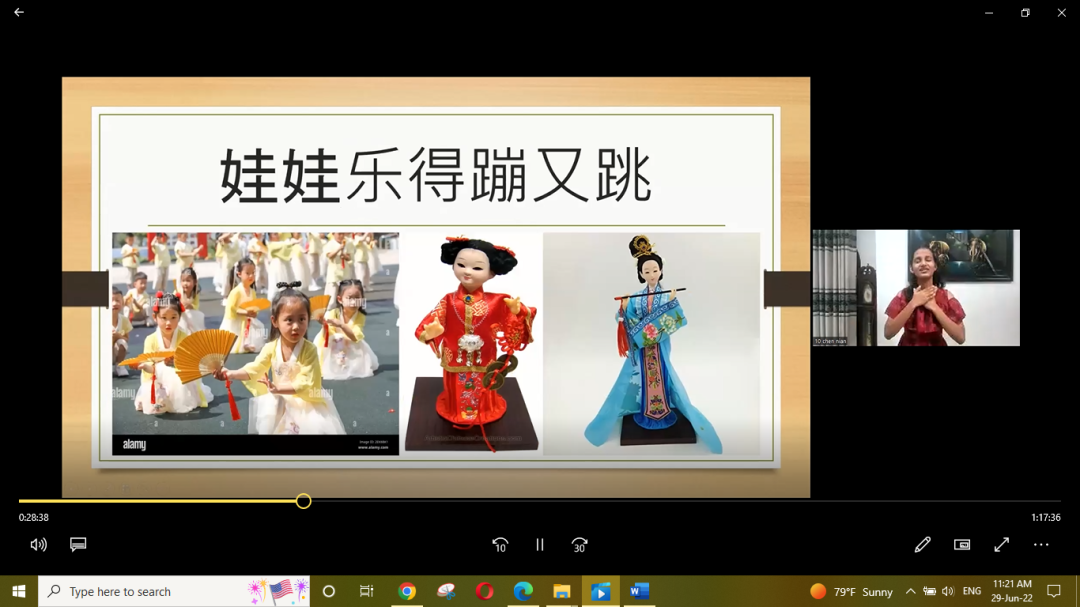Open the Windows Start menu
1080x607 pixels.
point(18,592)
